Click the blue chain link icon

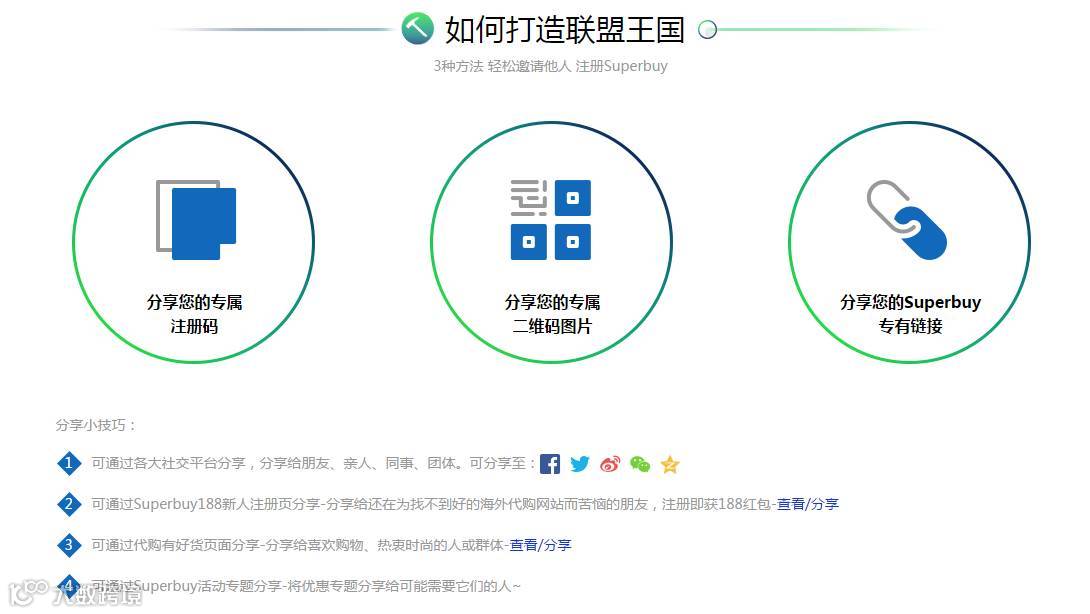tap(907, 220)
